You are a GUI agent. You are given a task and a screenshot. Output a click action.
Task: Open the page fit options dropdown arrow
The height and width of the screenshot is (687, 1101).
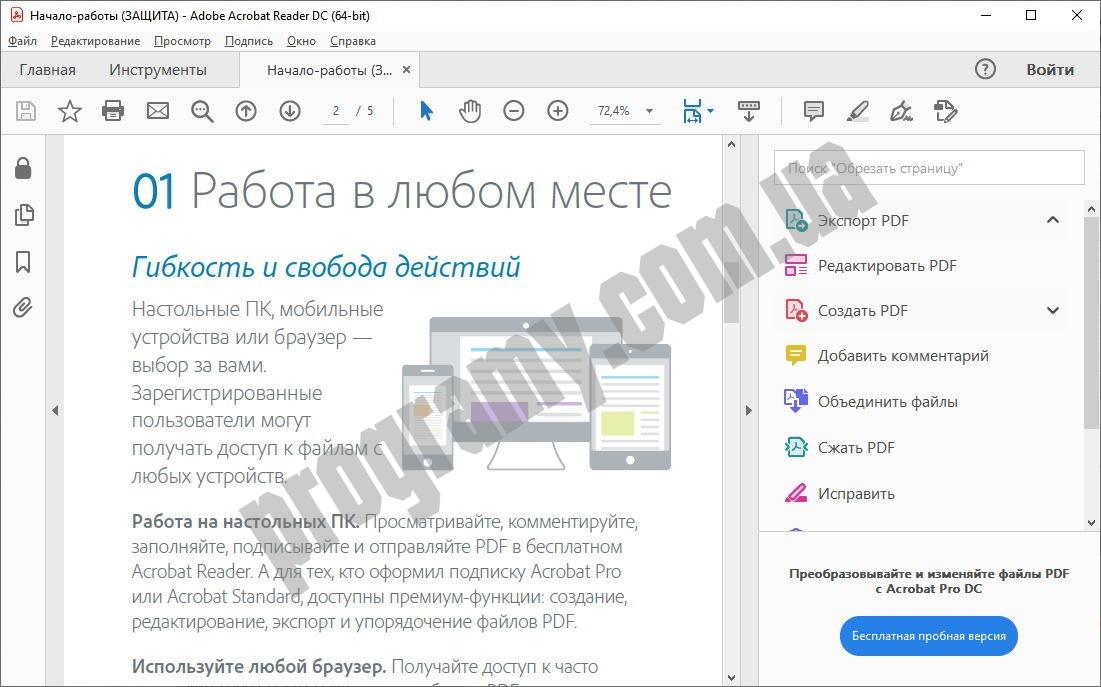[x=710, y=111]
